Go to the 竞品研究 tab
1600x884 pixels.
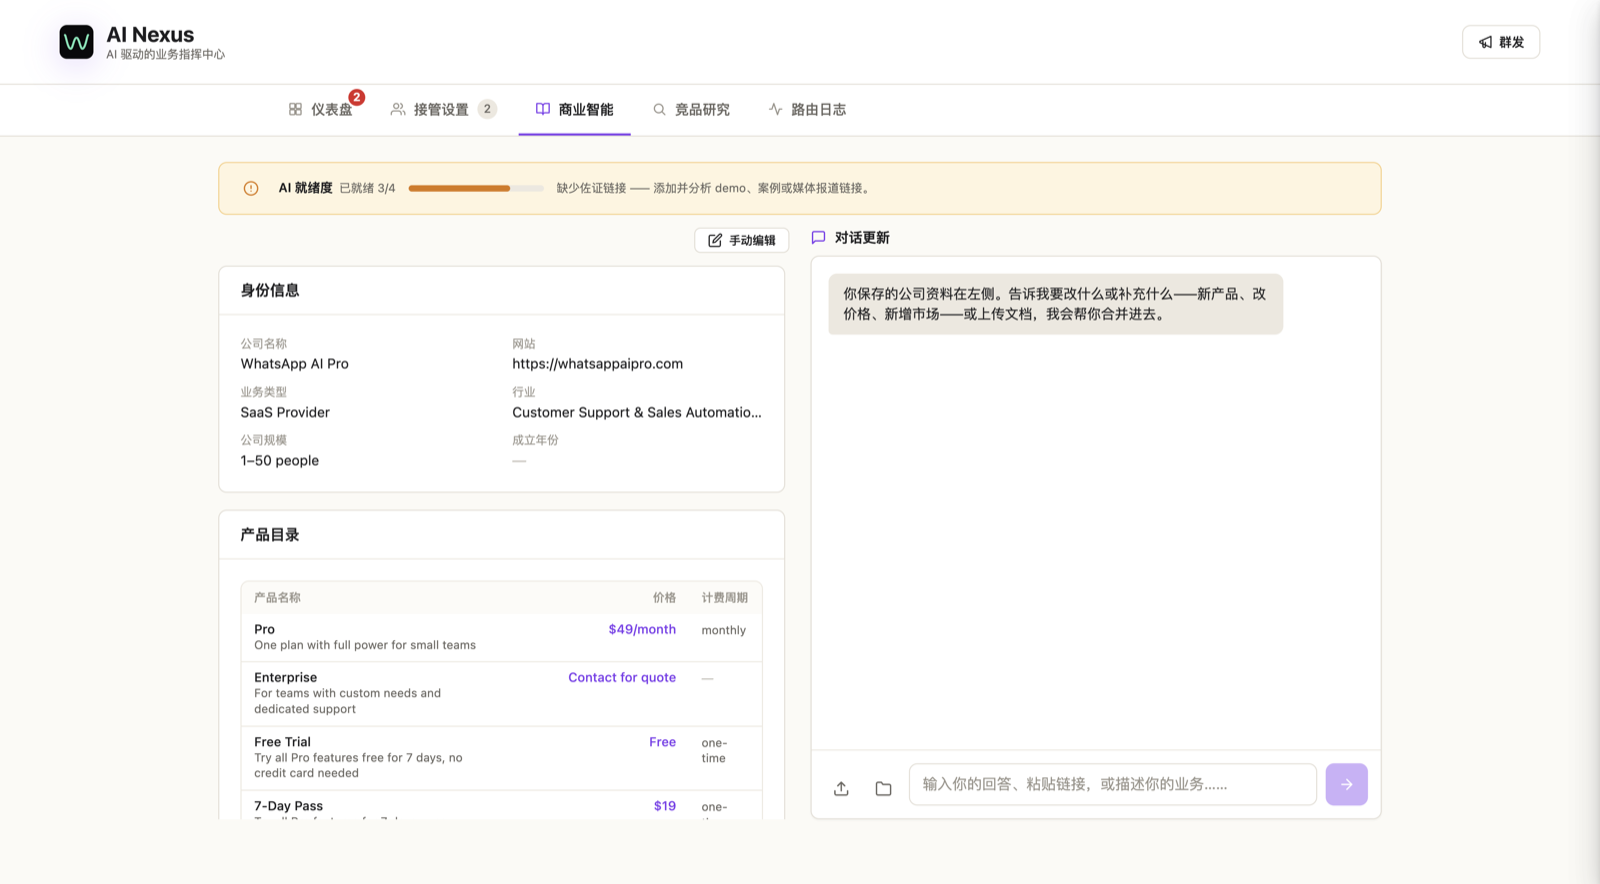(691, 109)
